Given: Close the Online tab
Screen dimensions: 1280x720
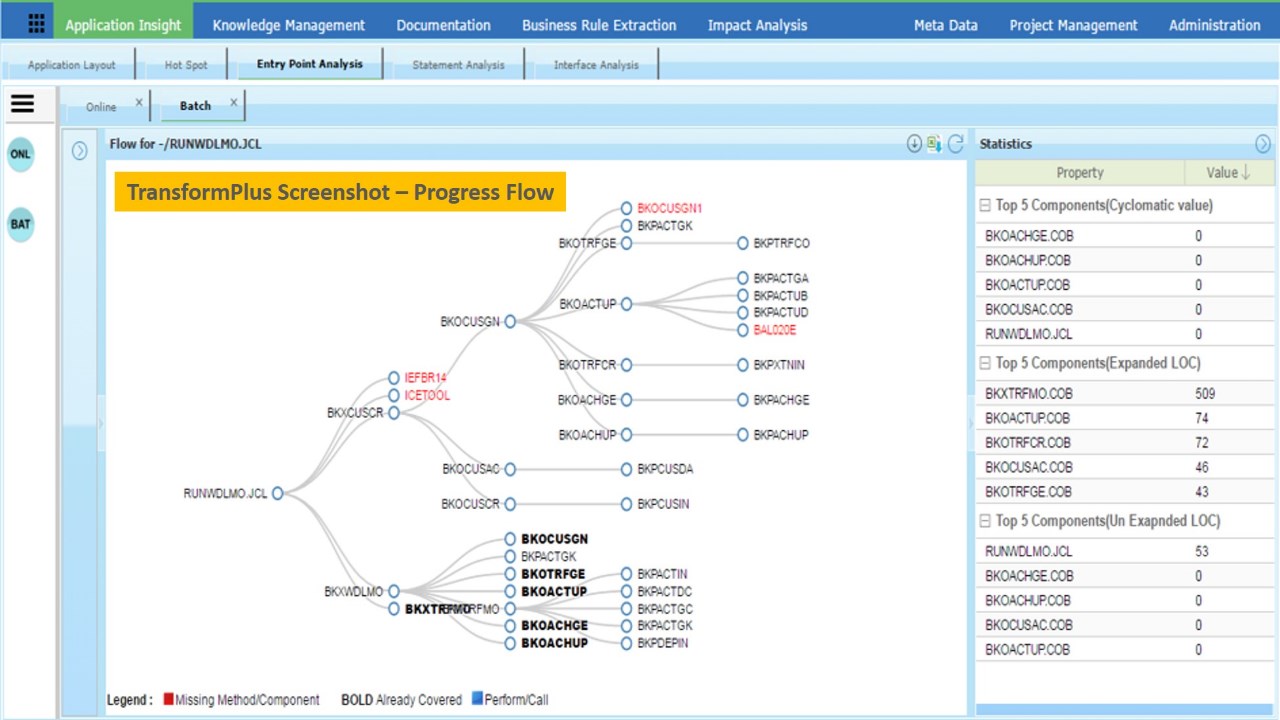Looking at the screenshot, I should click(139, 102).
